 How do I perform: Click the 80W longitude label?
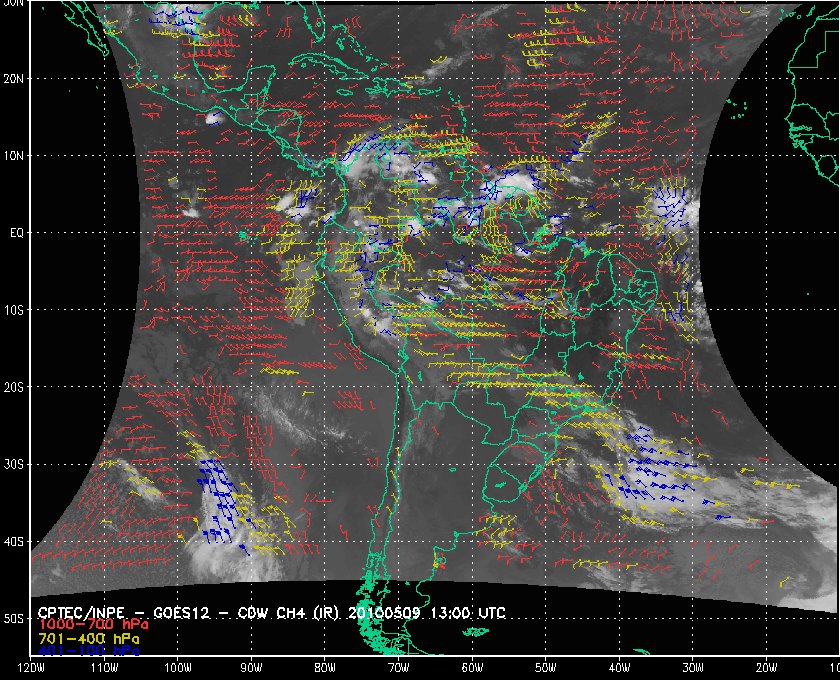(x=325, y=668)
